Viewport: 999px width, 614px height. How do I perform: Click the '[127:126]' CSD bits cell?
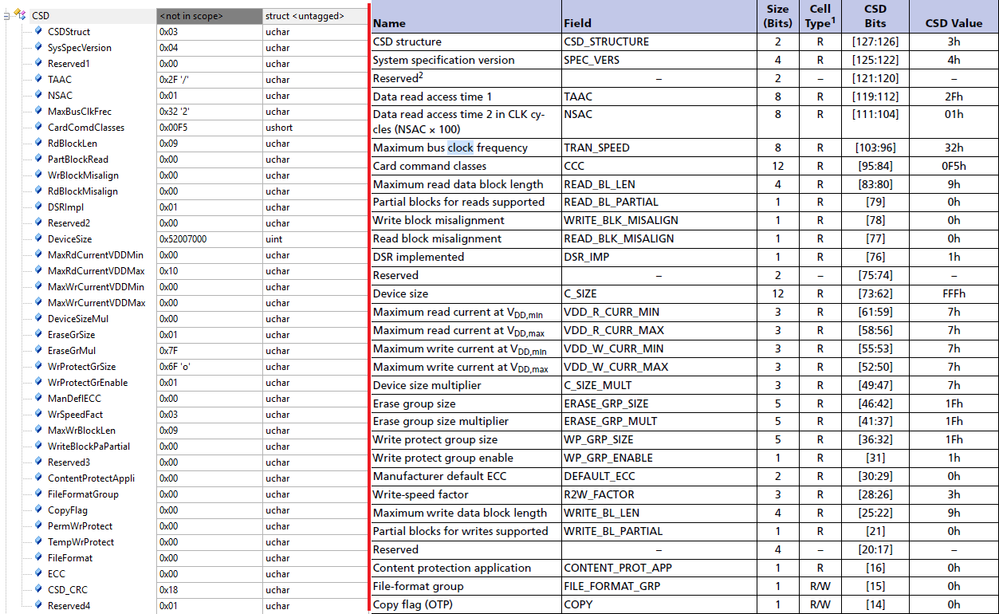[875, 41]
